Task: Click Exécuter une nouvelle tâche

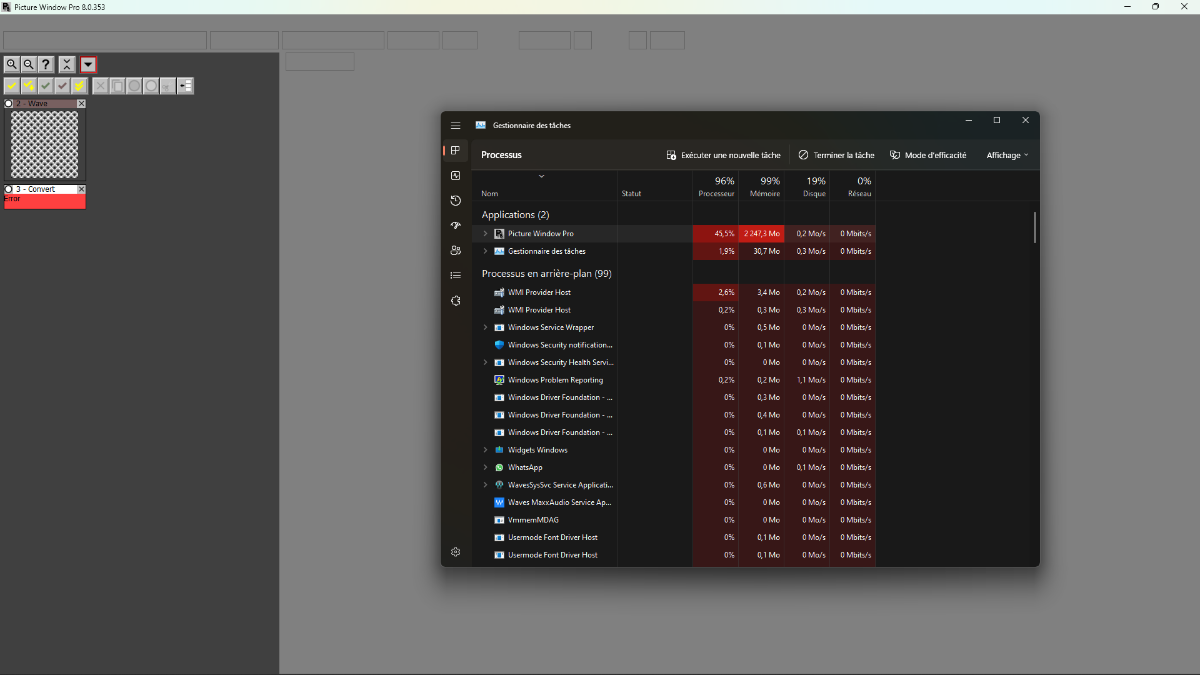Action: 723,155
